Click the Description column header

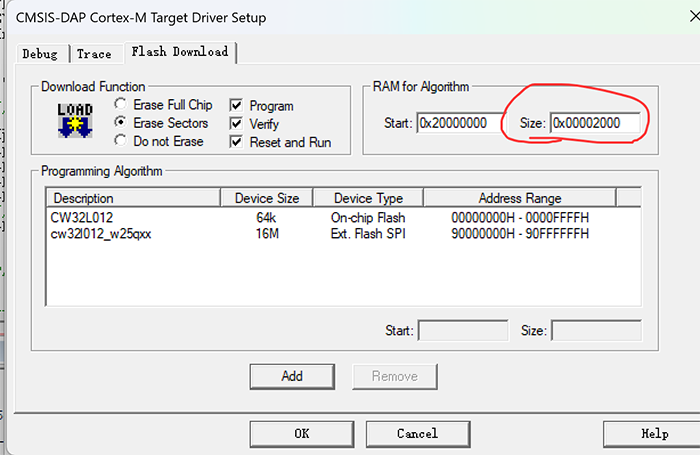point(132,198)
